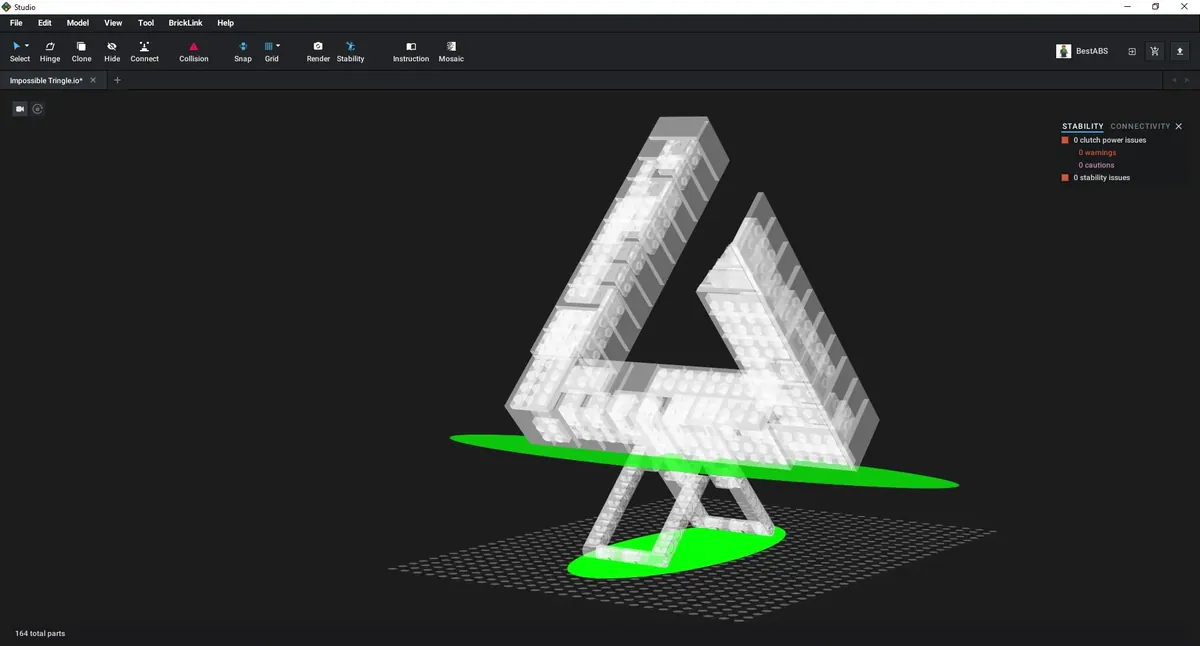The image size is (1200, 646).
Task: Click the Clone tool icon
Action: pyautogui.click(x=81, y=51)
